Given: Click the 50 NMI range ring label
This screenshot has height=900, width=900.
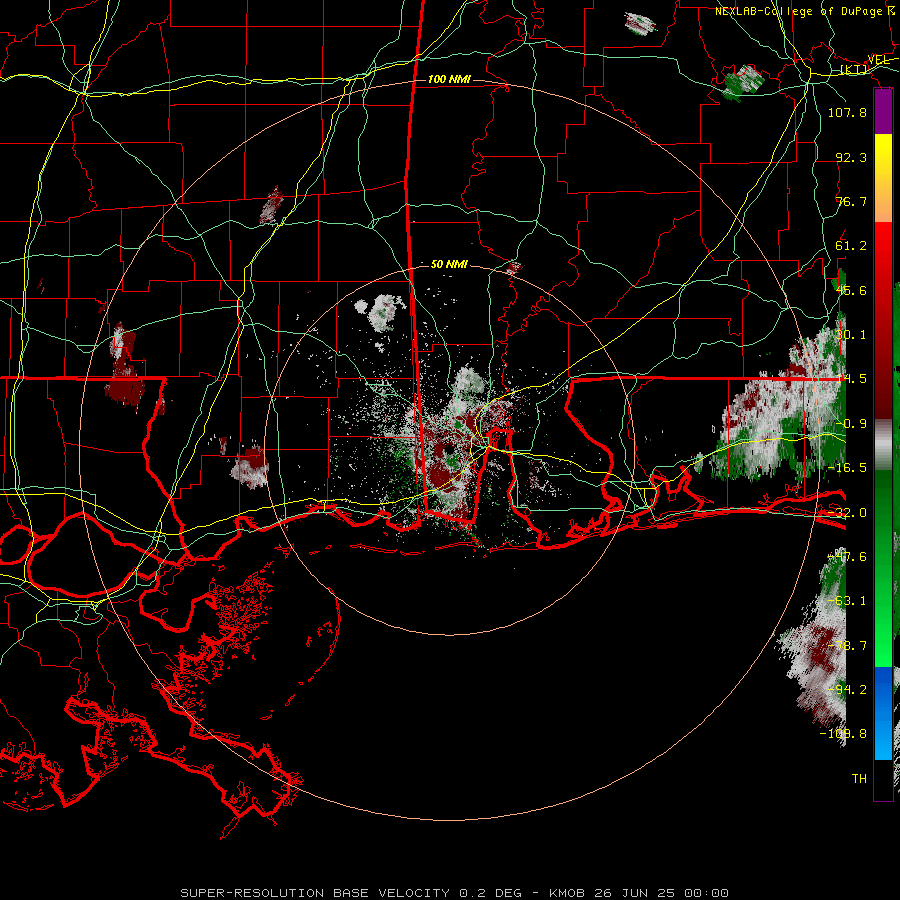Looking at the screenshot, I should pos(449,264).
